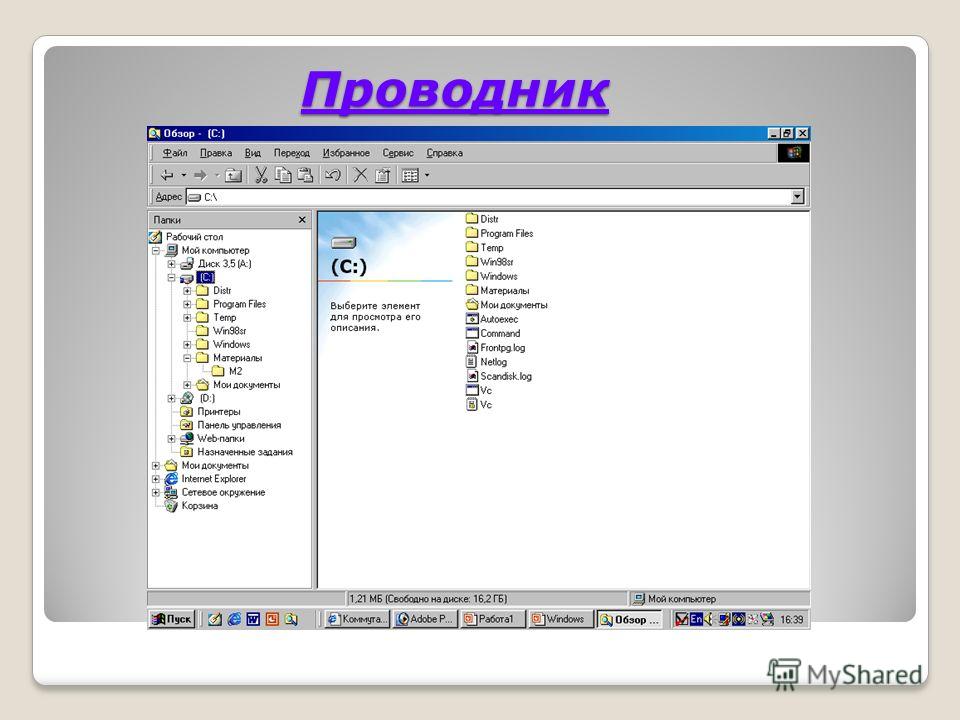This screenshot has width=960, height=720.
Task: Select Панель управления in the tree
Action: click(239, 426)
